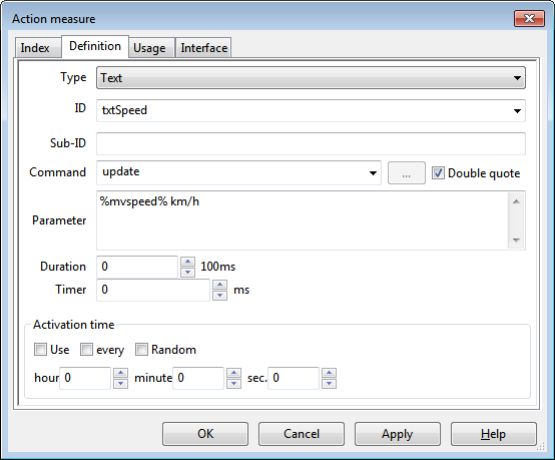Switch to the Usage tab
This screenshot has width=555, height=460.
pos(149,48)
